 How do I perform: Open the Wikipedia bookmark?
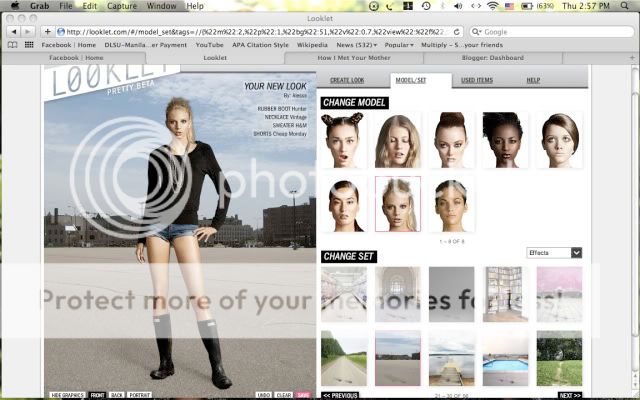point(312,45)
